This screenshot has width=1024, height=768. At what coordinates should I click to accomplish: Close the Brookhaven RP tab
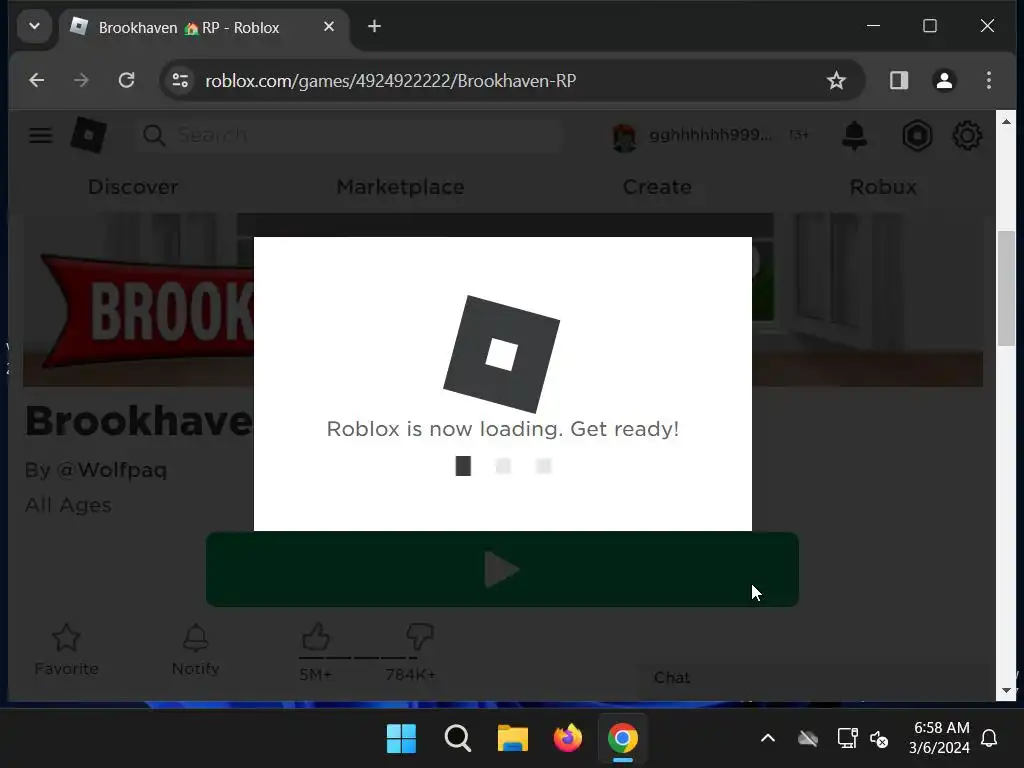click(x=329, y=27)
